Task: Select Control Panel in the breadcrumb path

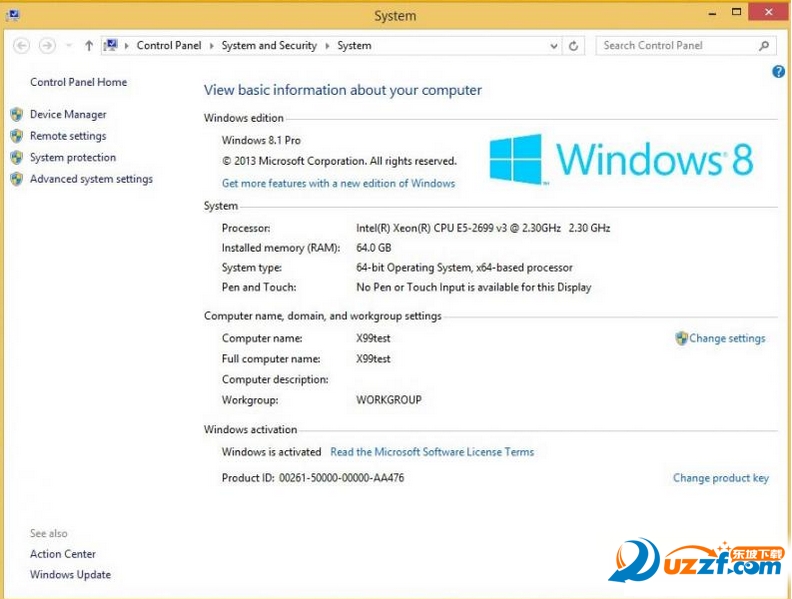Action: pos(168,45)
